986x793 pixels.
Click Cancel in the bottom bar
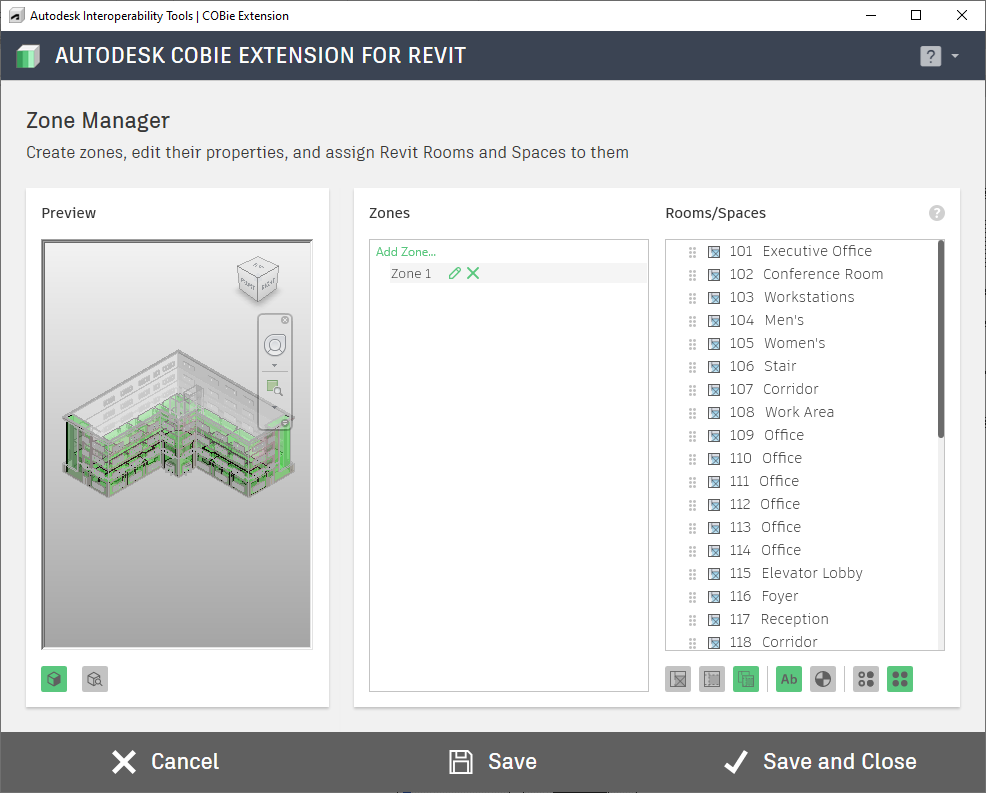tap(166, 762)
